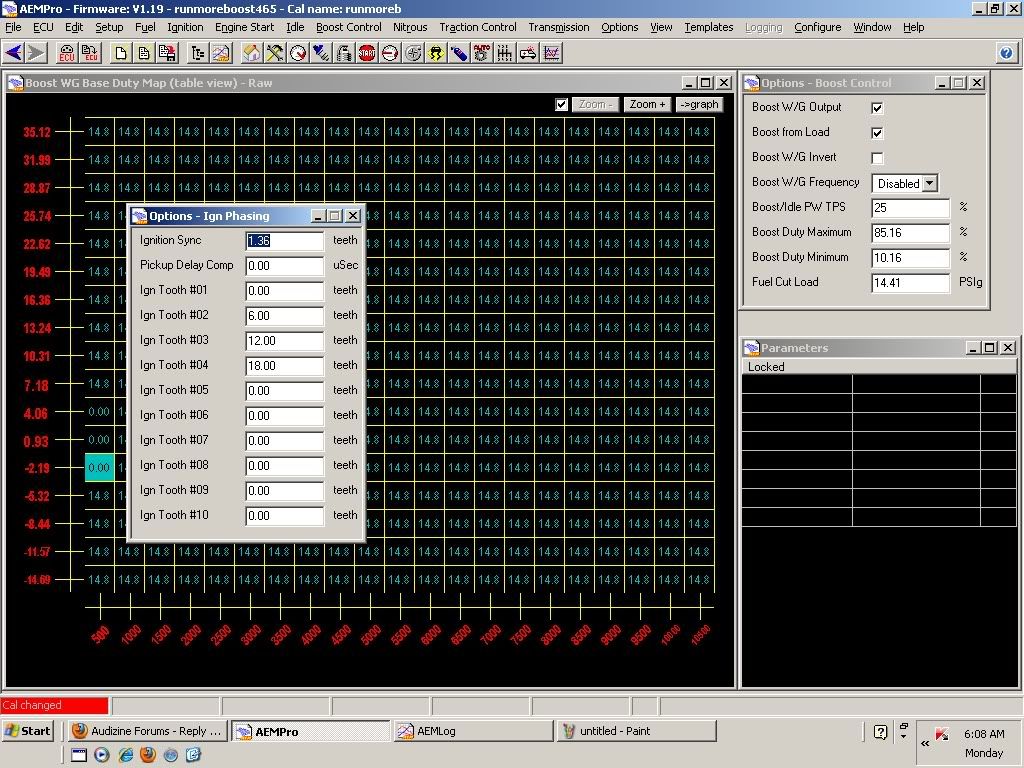Click the Ign Tooth #02 input field
1024x768 pixels.
285,316
